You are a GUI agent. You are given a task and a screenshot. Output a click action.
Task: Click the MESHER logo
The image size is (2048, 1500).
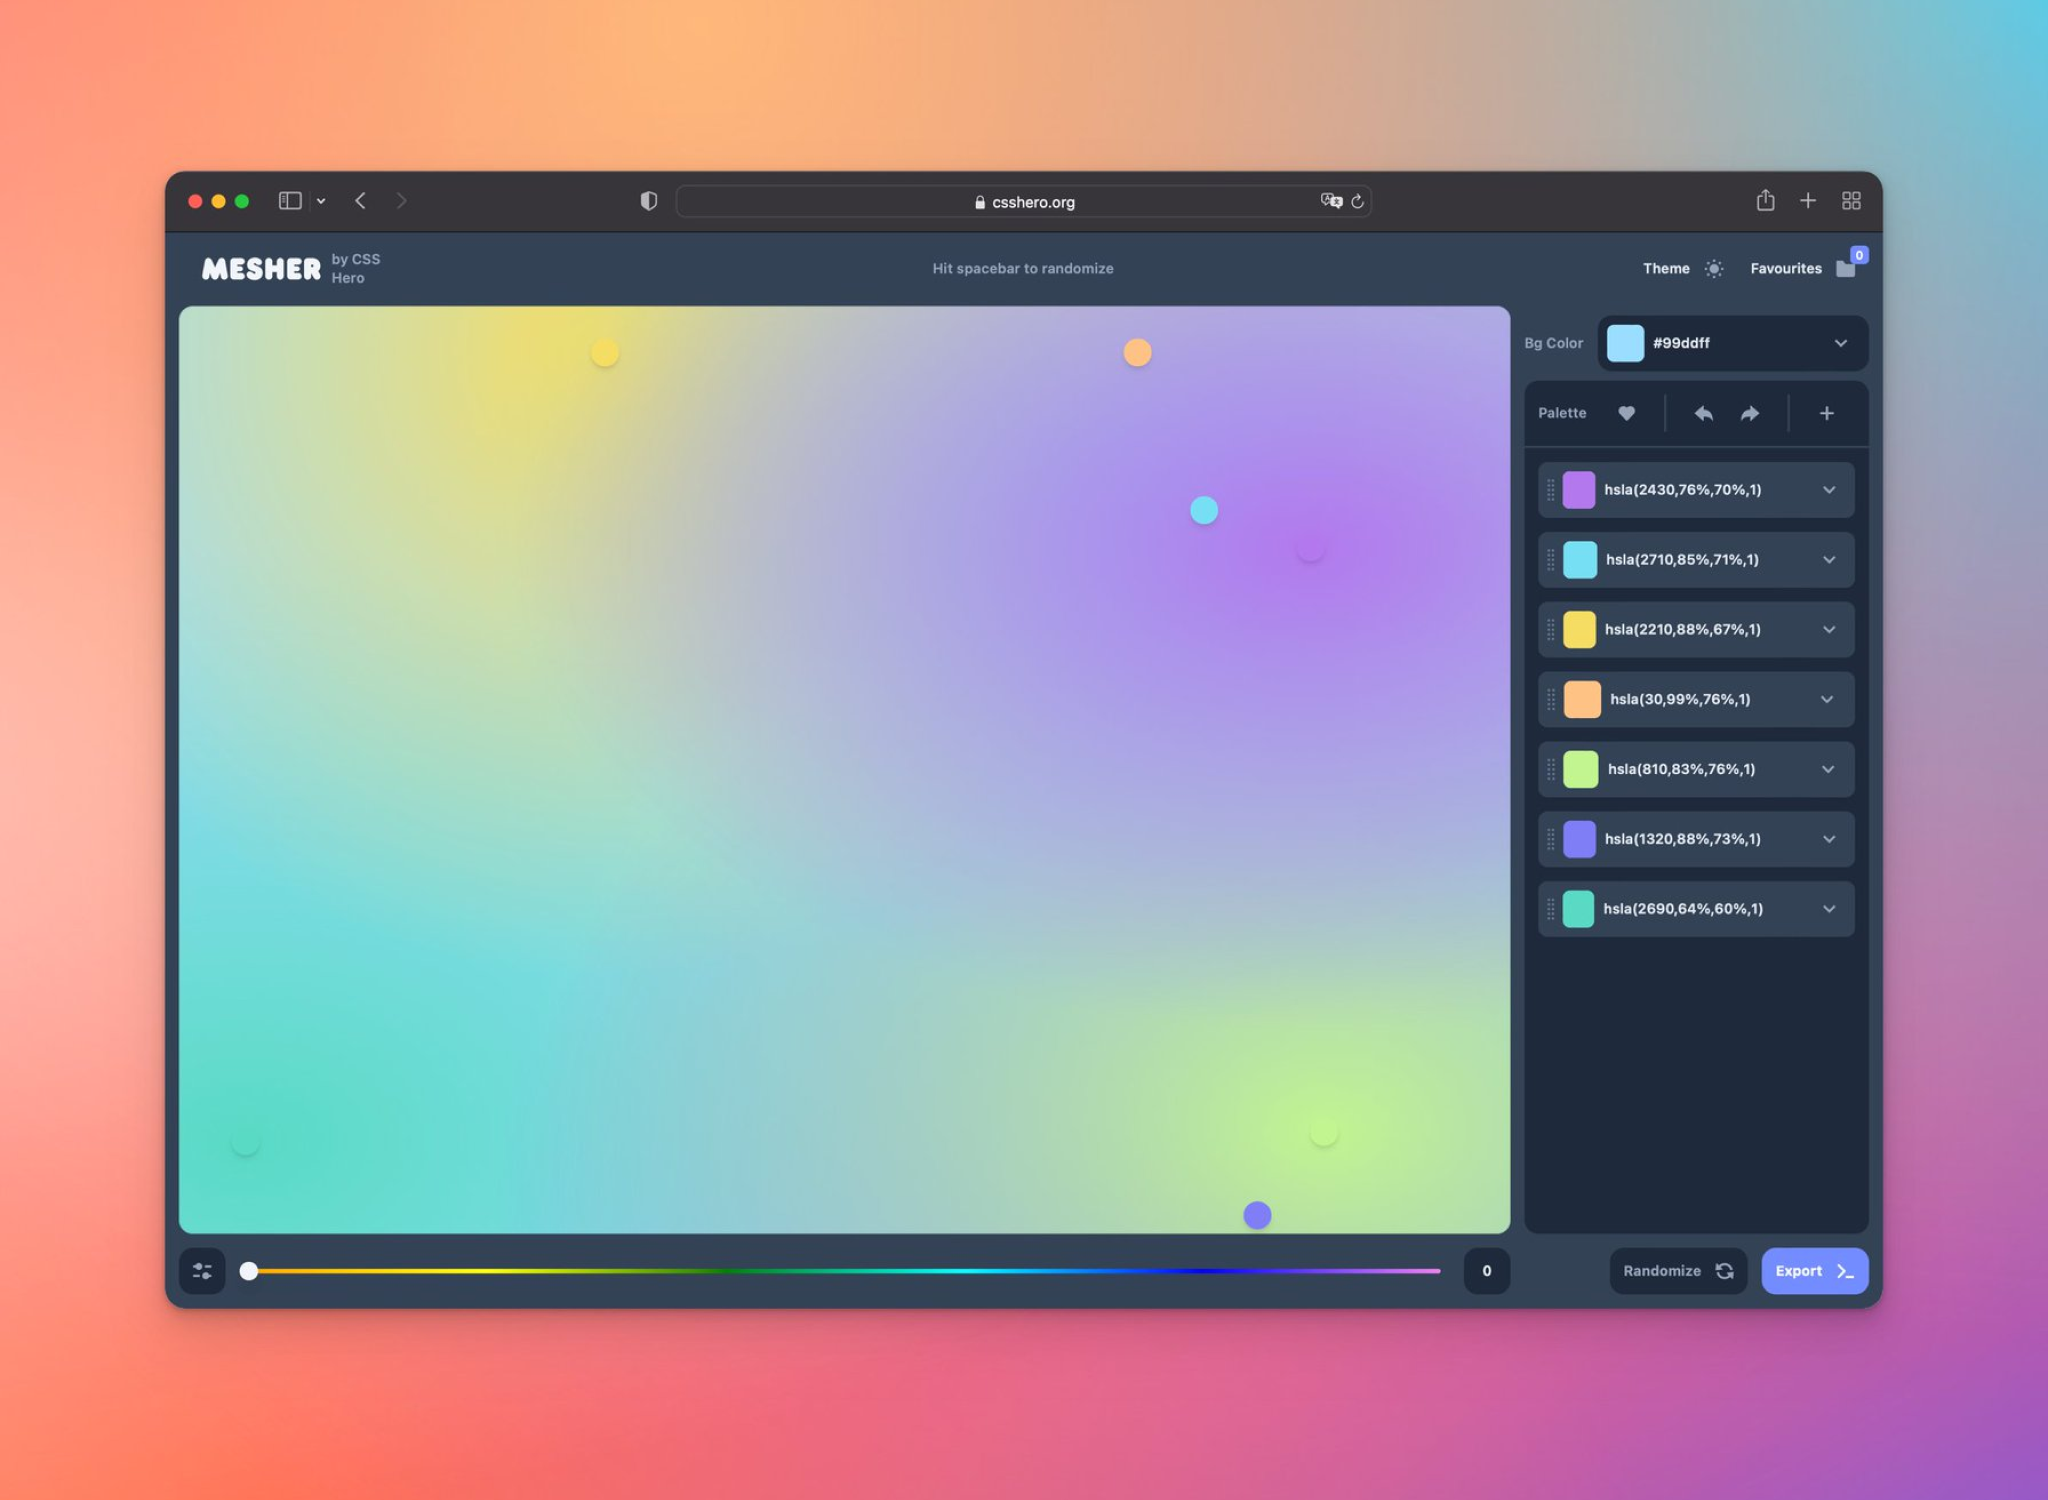coord(261,268)
